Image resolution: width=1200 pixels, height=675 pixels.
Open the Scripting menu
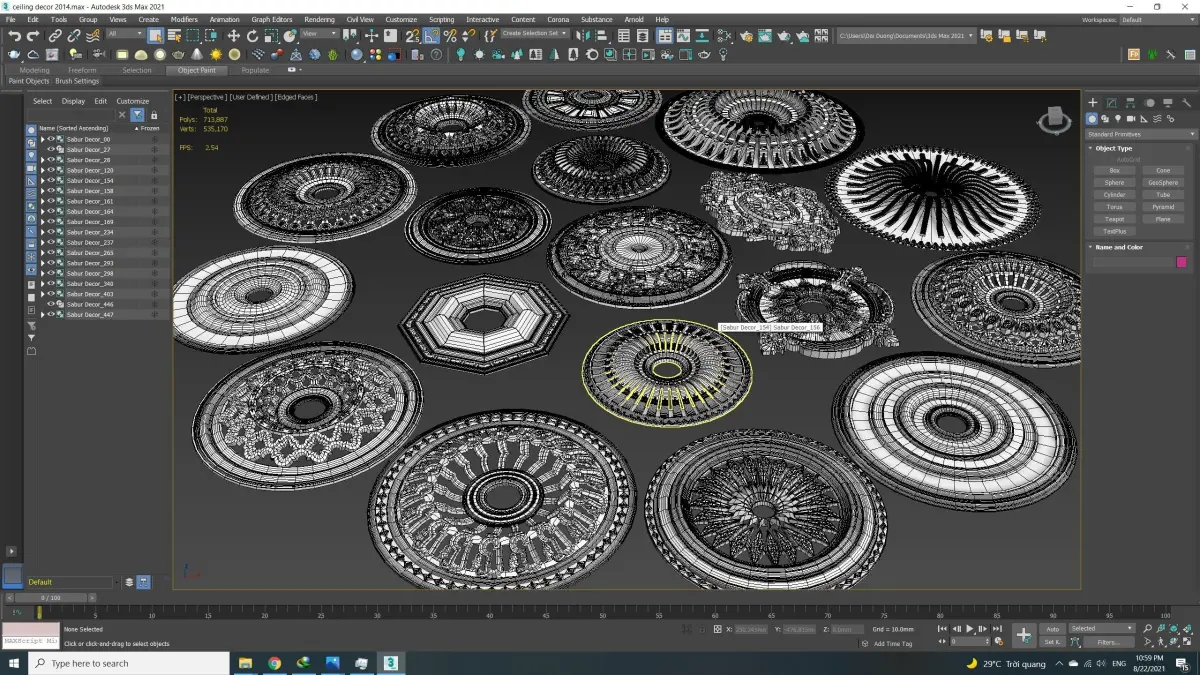(x=441, y=19)
